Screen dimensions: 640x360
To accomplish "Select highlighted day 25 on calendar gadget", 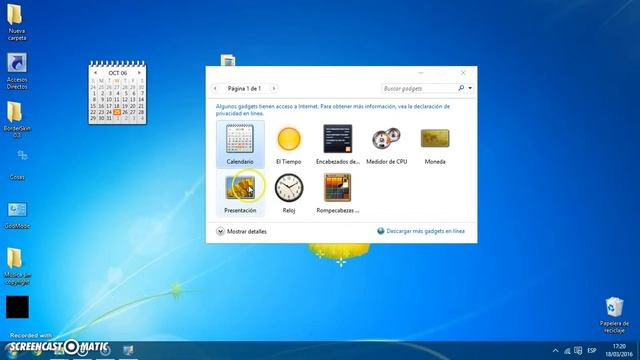I will 117,112.
